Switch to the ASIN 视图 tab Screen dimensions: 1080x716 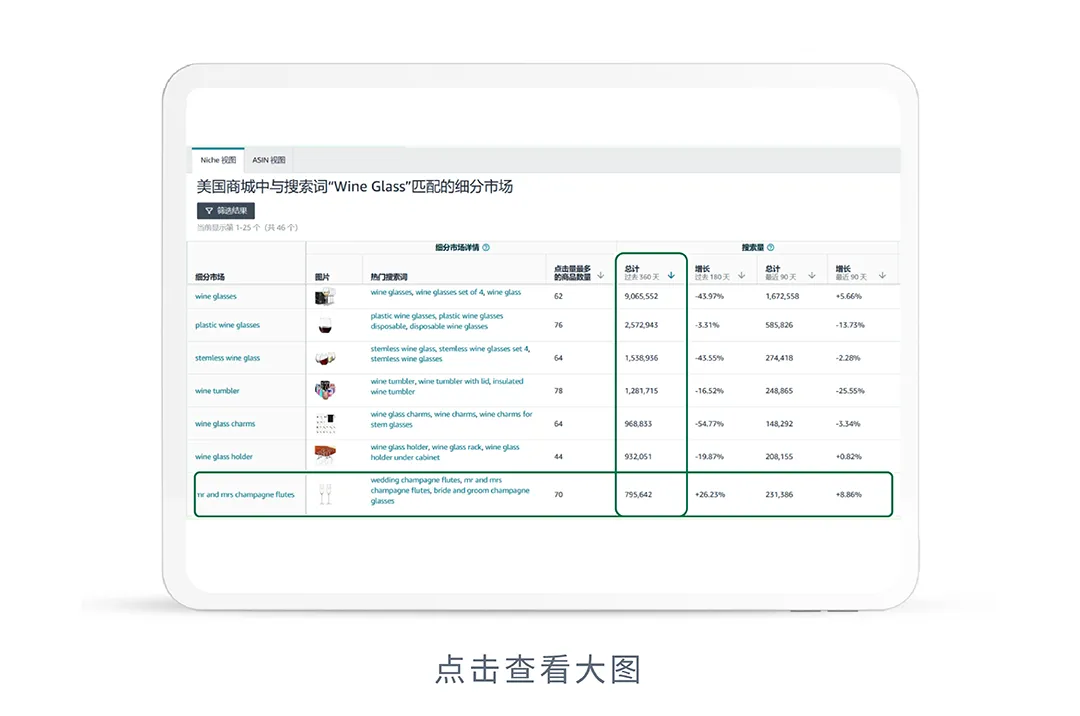pyautogui.click(x=269, y=160)
